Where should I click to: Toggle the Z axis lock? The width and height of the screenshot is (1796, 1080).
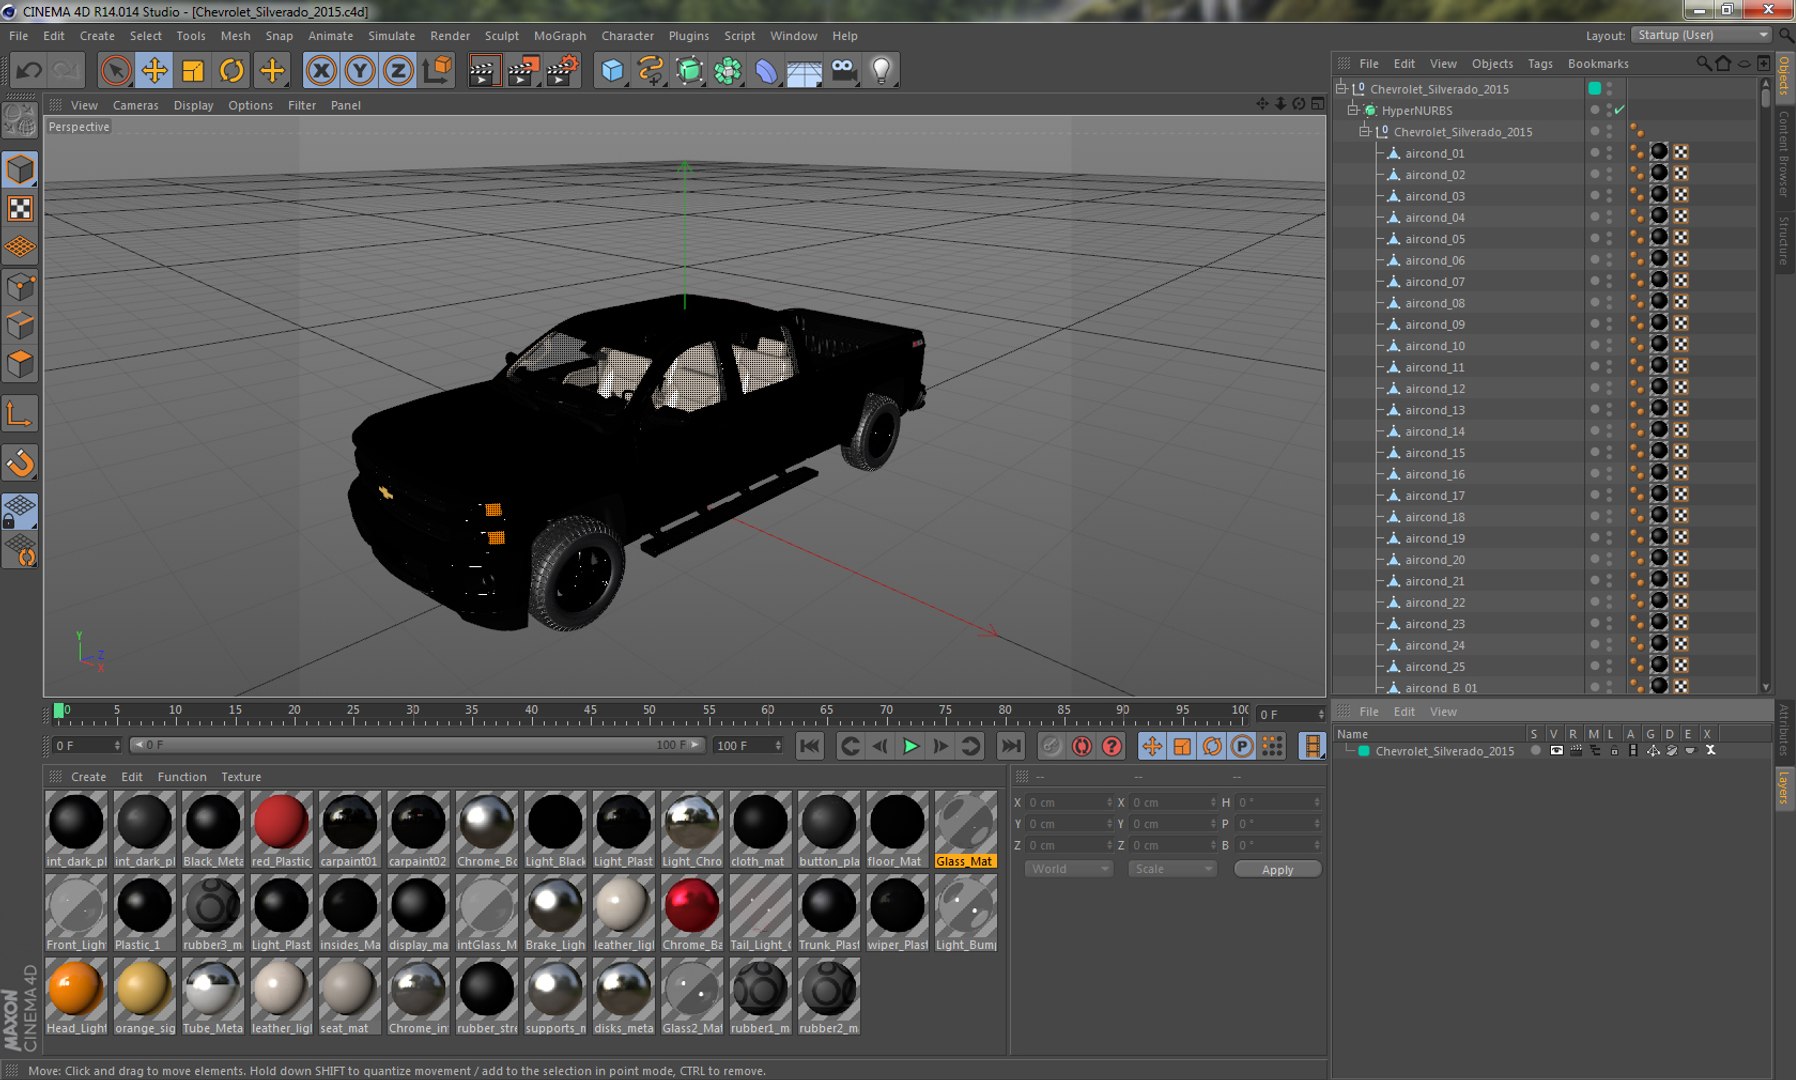398,70
